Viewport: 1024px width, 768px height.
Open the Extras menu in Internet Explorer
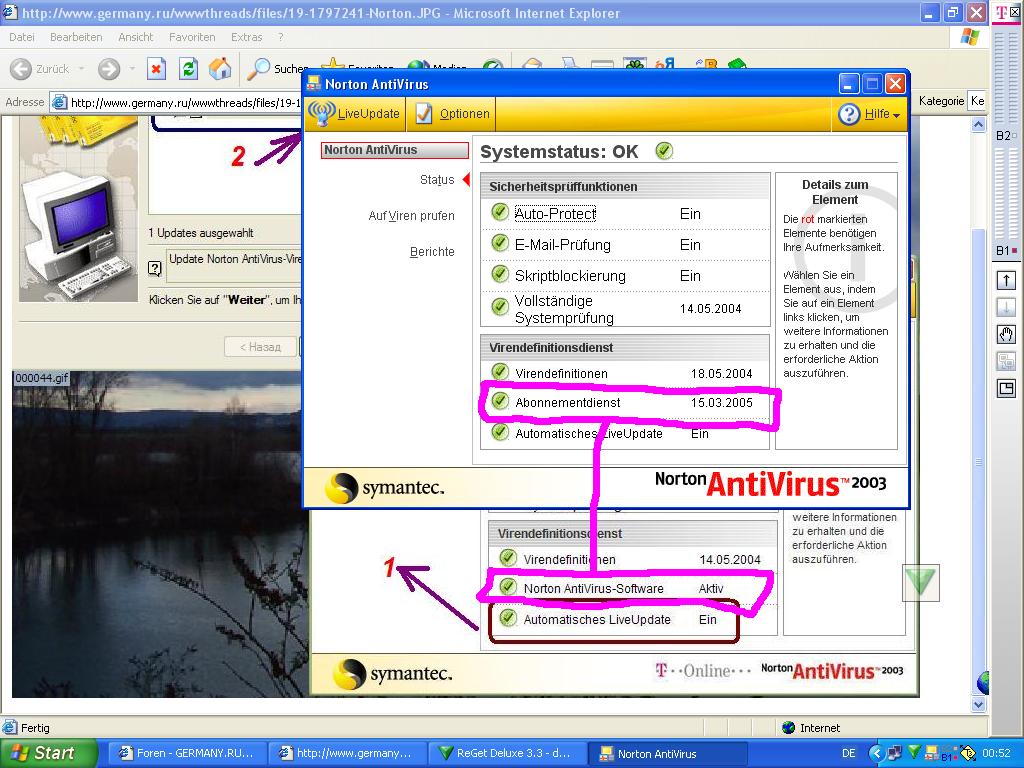[246, 37]
